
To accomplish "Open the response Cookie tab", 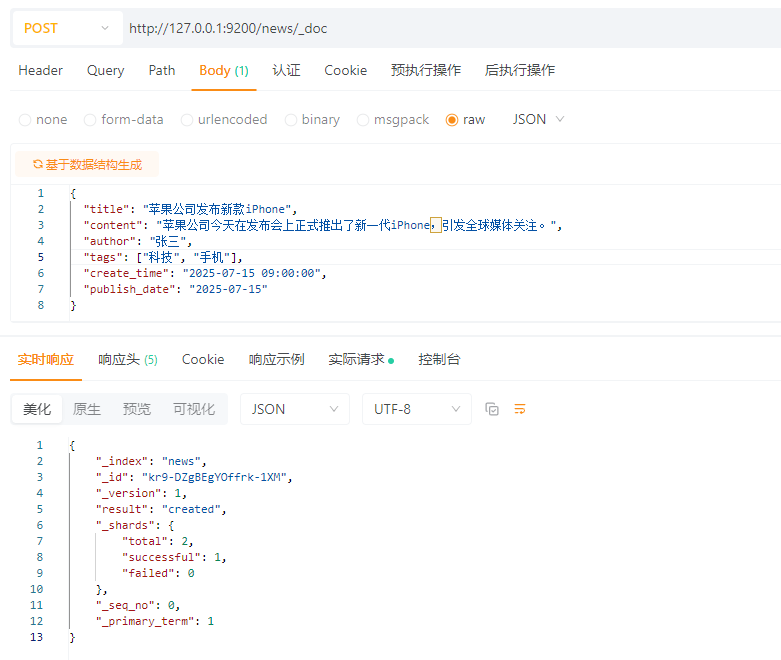I will [203, 359].
